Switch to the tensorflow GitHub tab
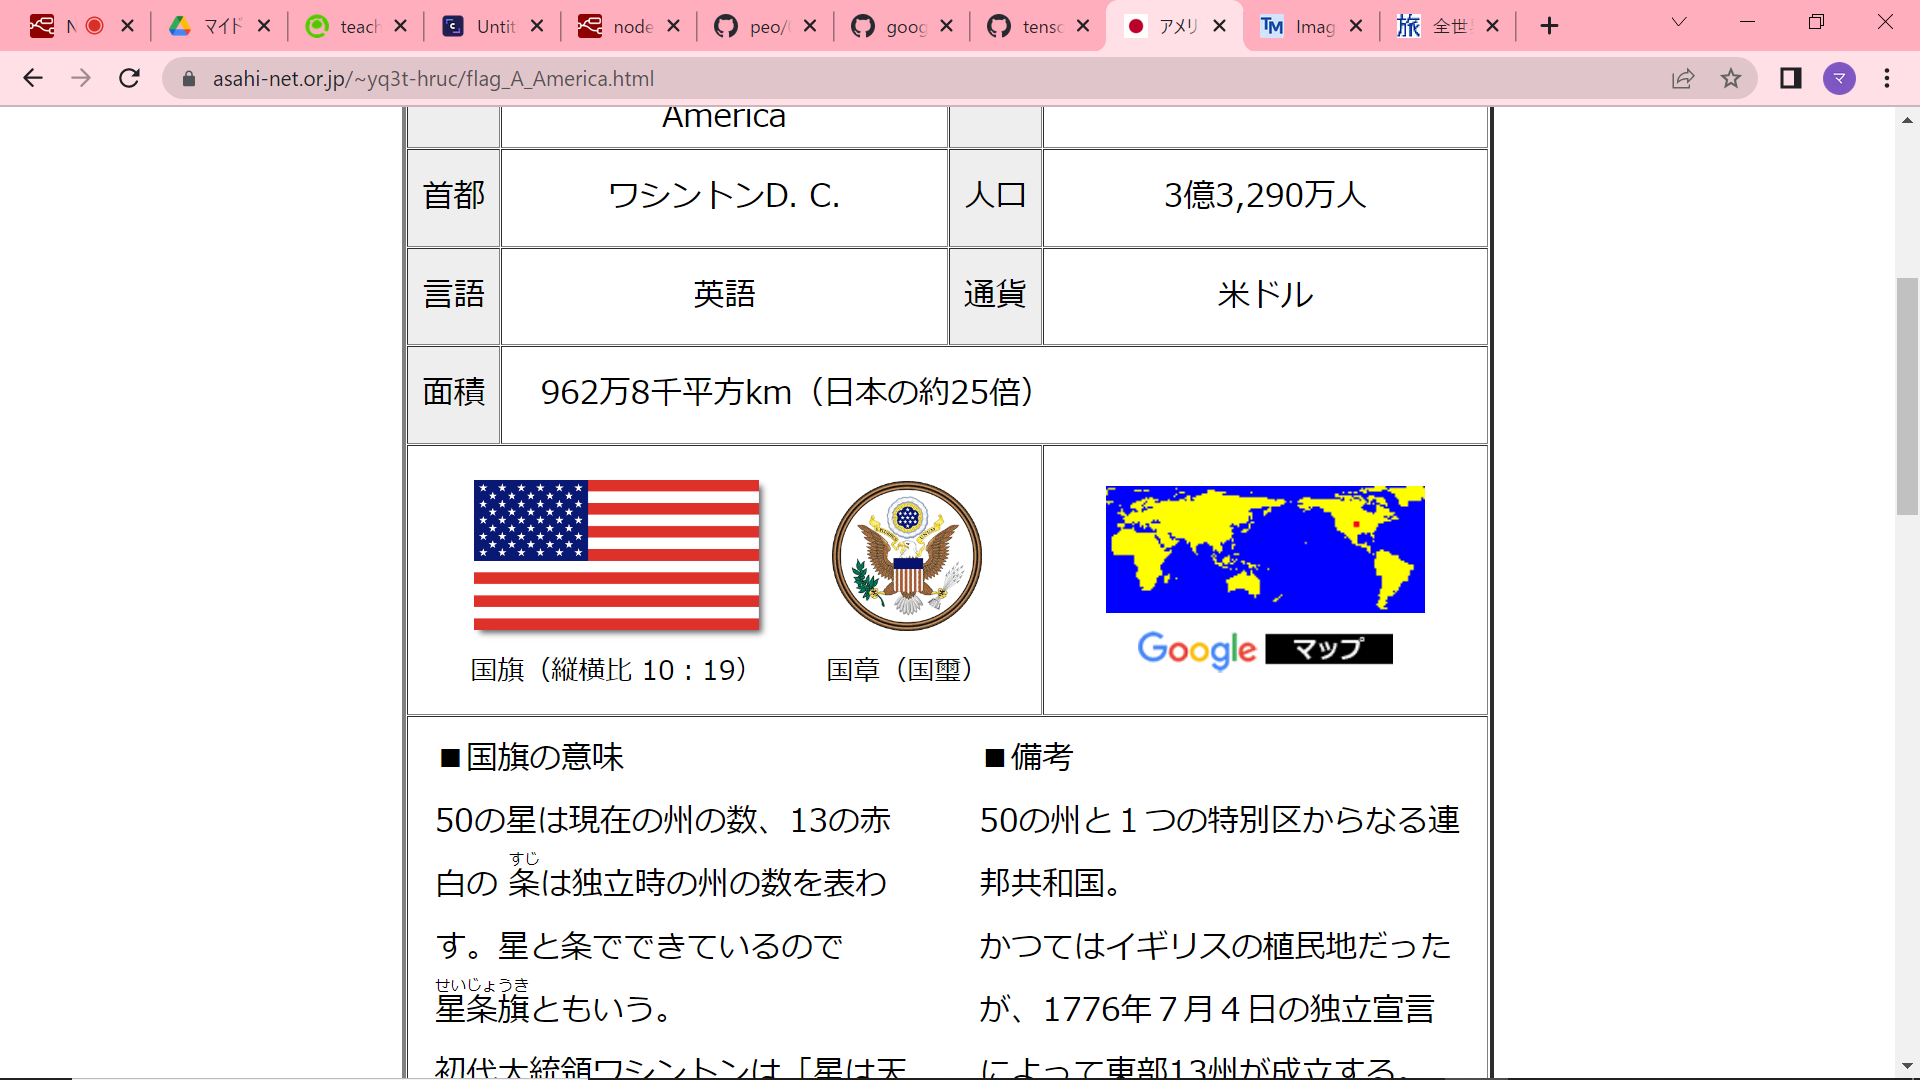Screen dimensions: 1920x1080 click(1035, 25)
